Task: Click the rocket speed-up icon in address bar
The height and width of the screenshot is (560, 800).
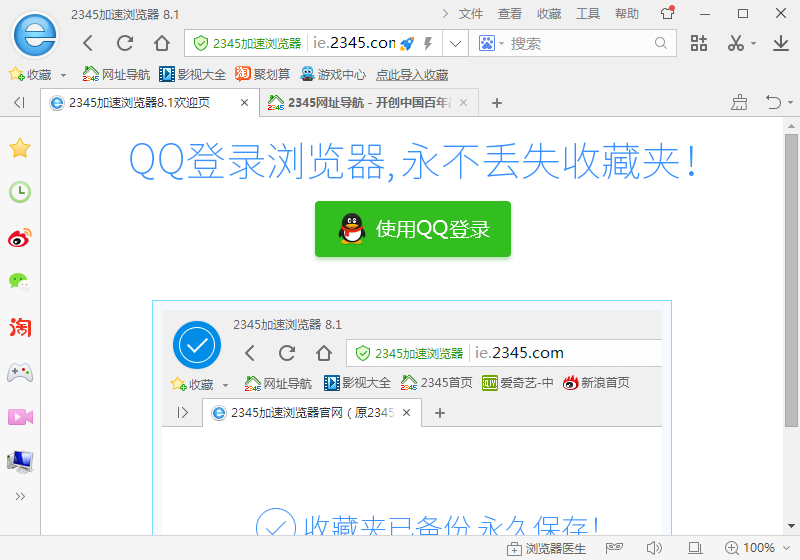Action: click(x=407, y=43)
